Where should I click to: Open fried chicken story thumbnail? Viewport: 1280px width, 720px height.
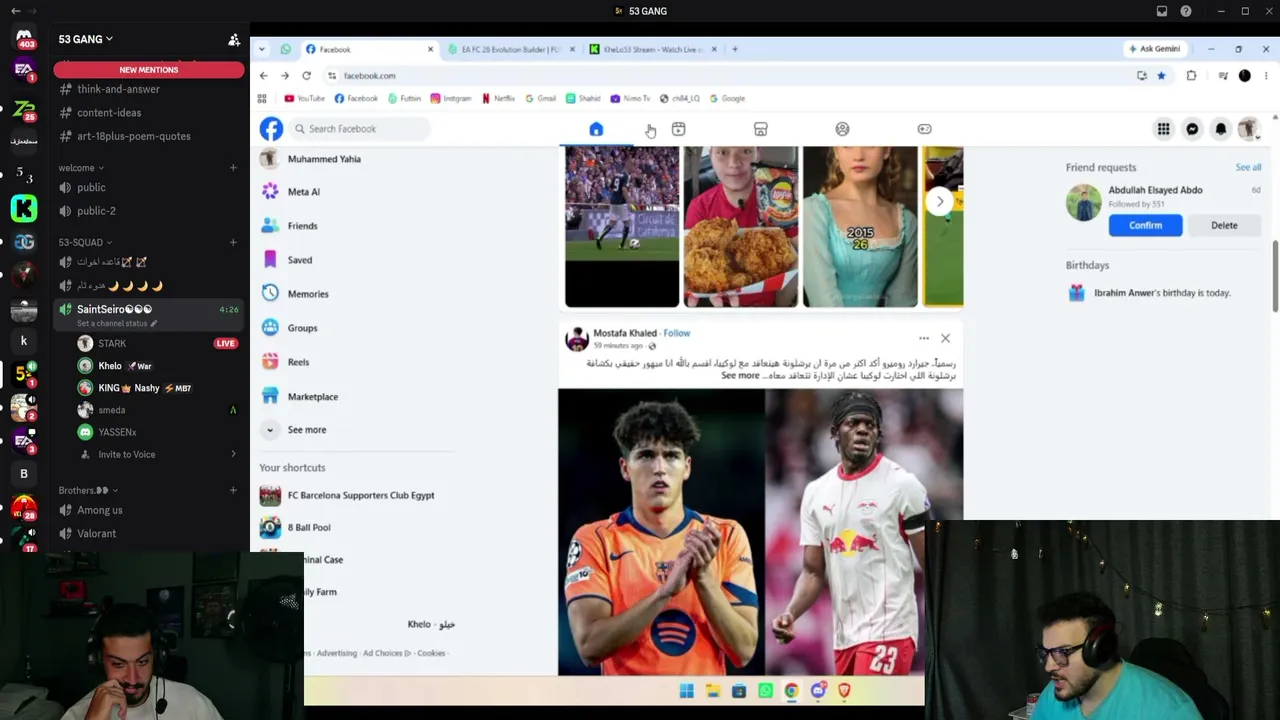[741, 226]
